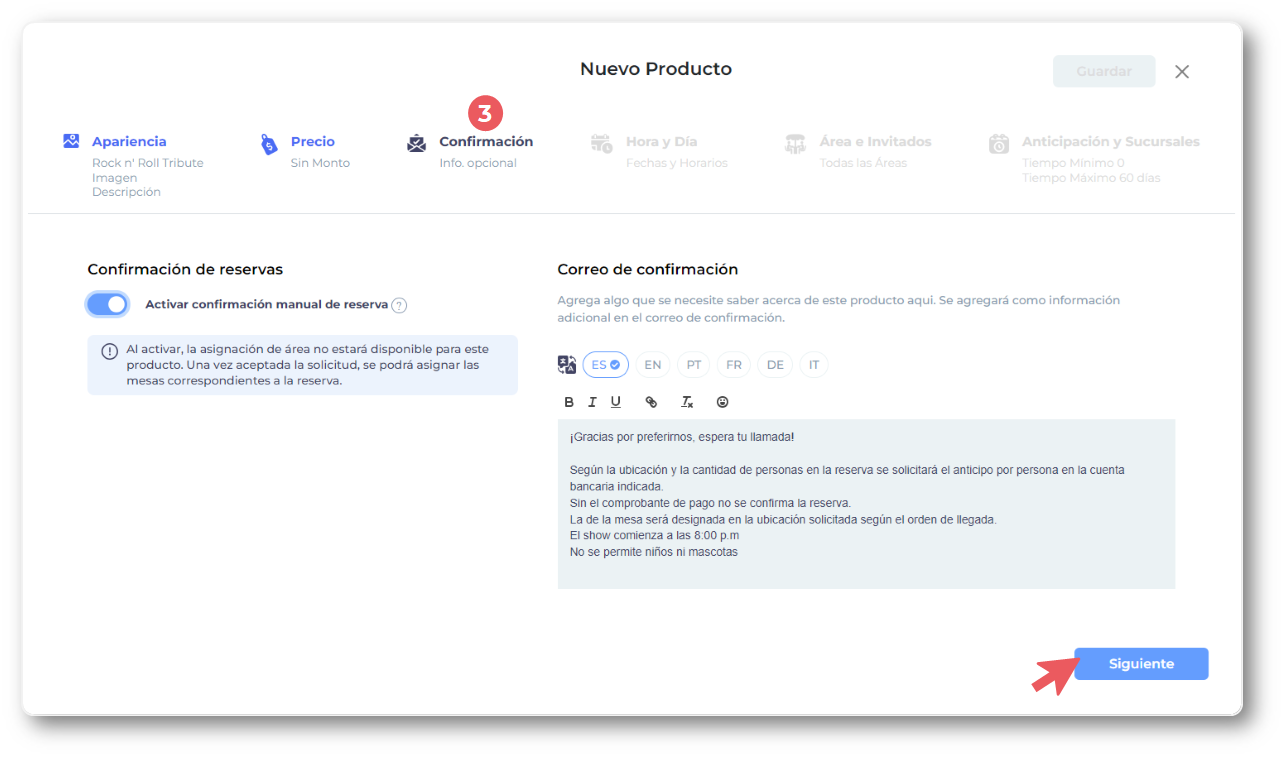Go to the Anticipación y Sucursales step

[x=1111, y=142]
